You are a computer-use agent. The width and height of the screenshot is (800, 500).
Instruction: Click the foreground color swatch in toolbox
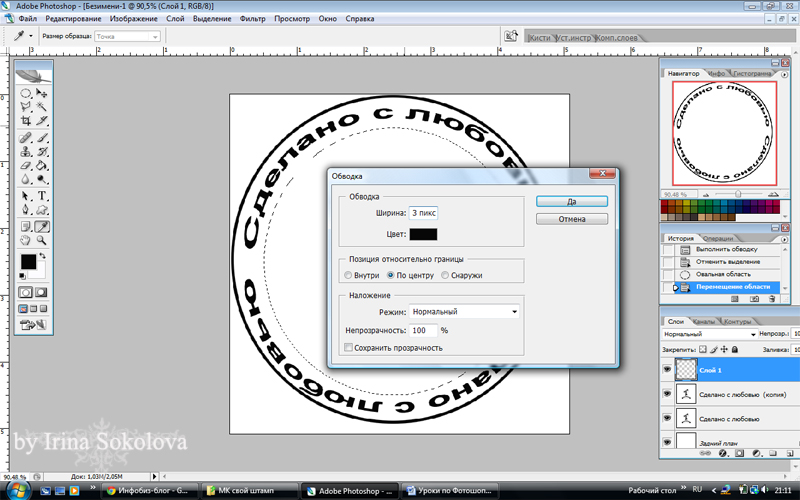click(x=28, y=262)
